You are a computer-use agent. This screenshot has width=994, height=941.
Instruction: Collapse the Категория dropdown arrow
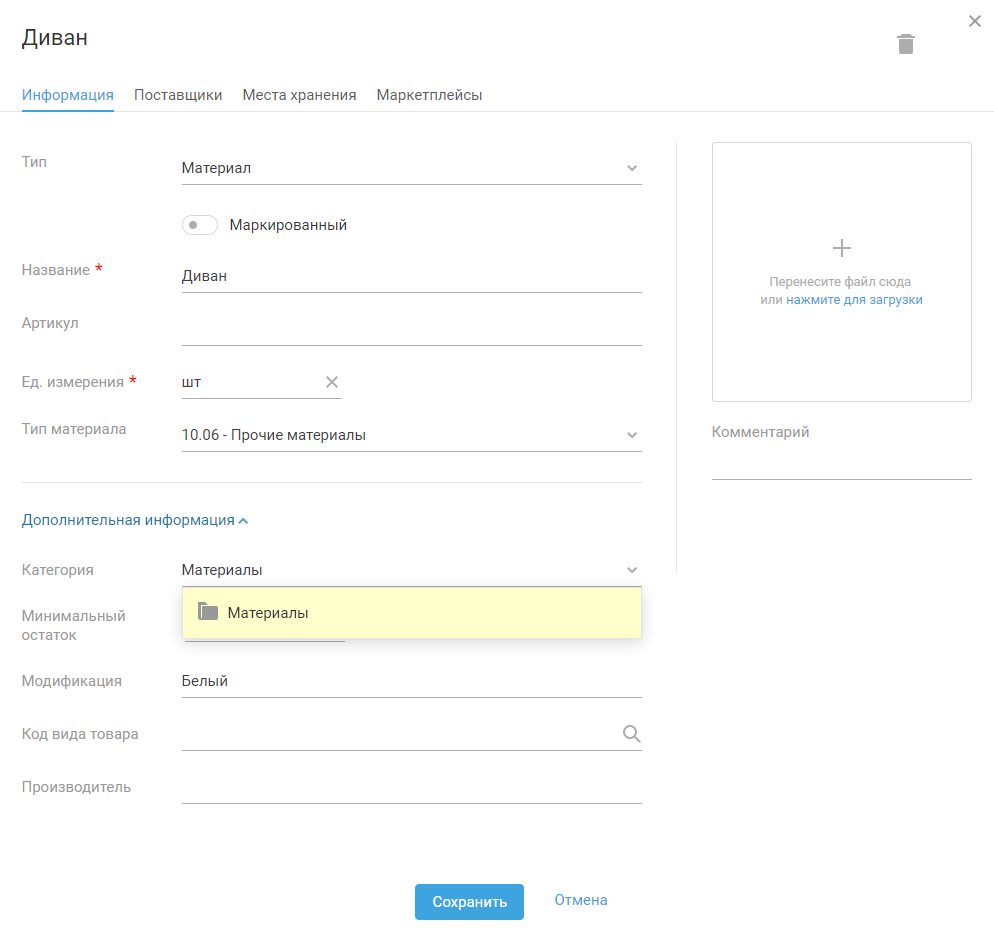tap(632, 570)
